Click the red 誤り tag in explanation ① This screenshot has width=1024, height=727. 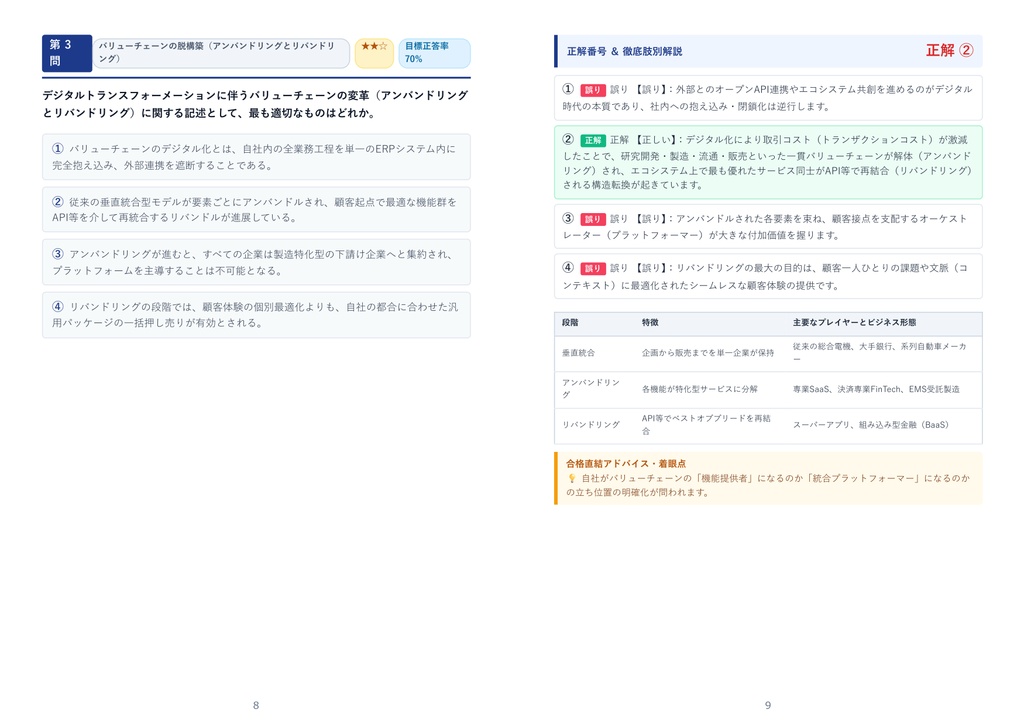point(592,90)
